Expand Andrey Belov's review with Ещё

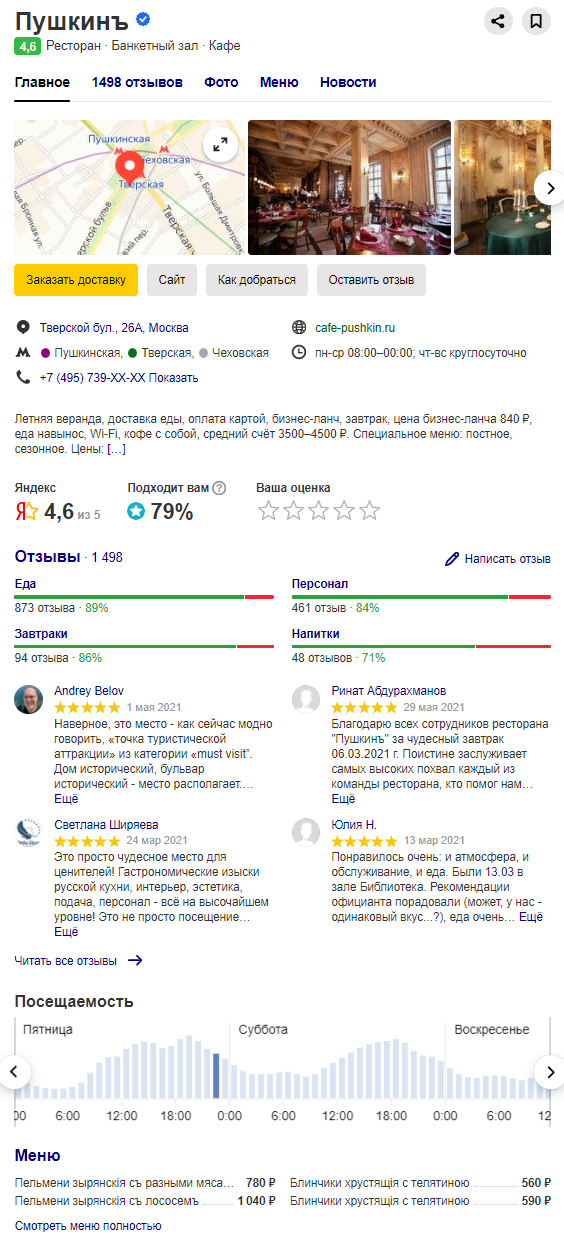[x=65, y=799]
